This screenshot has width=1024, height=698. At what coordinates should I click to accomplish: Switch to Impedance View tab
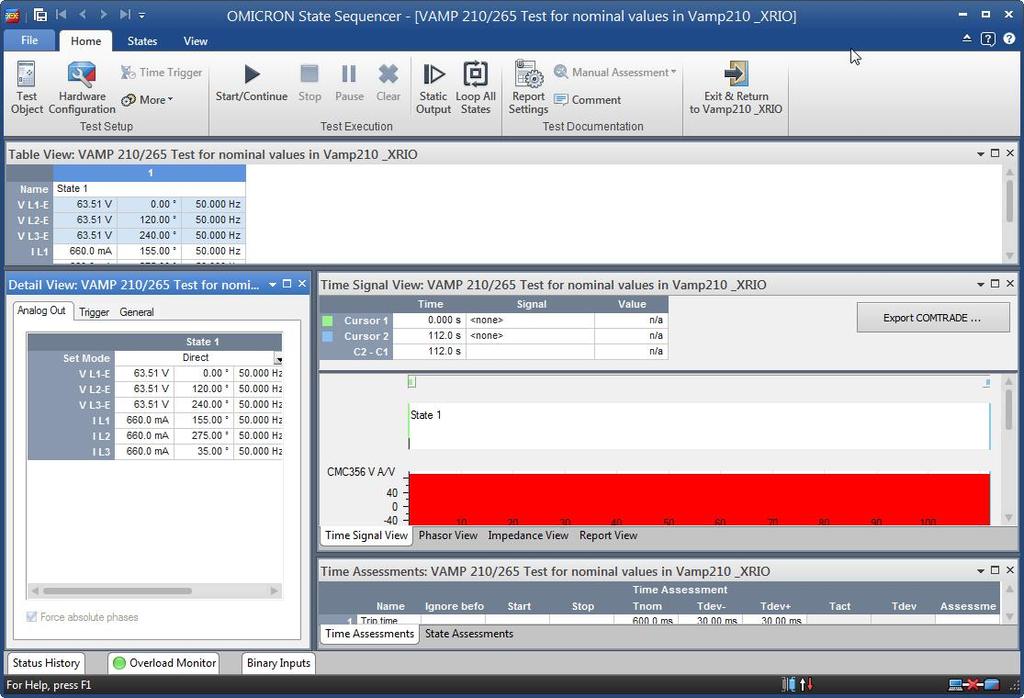click(528, 535)
